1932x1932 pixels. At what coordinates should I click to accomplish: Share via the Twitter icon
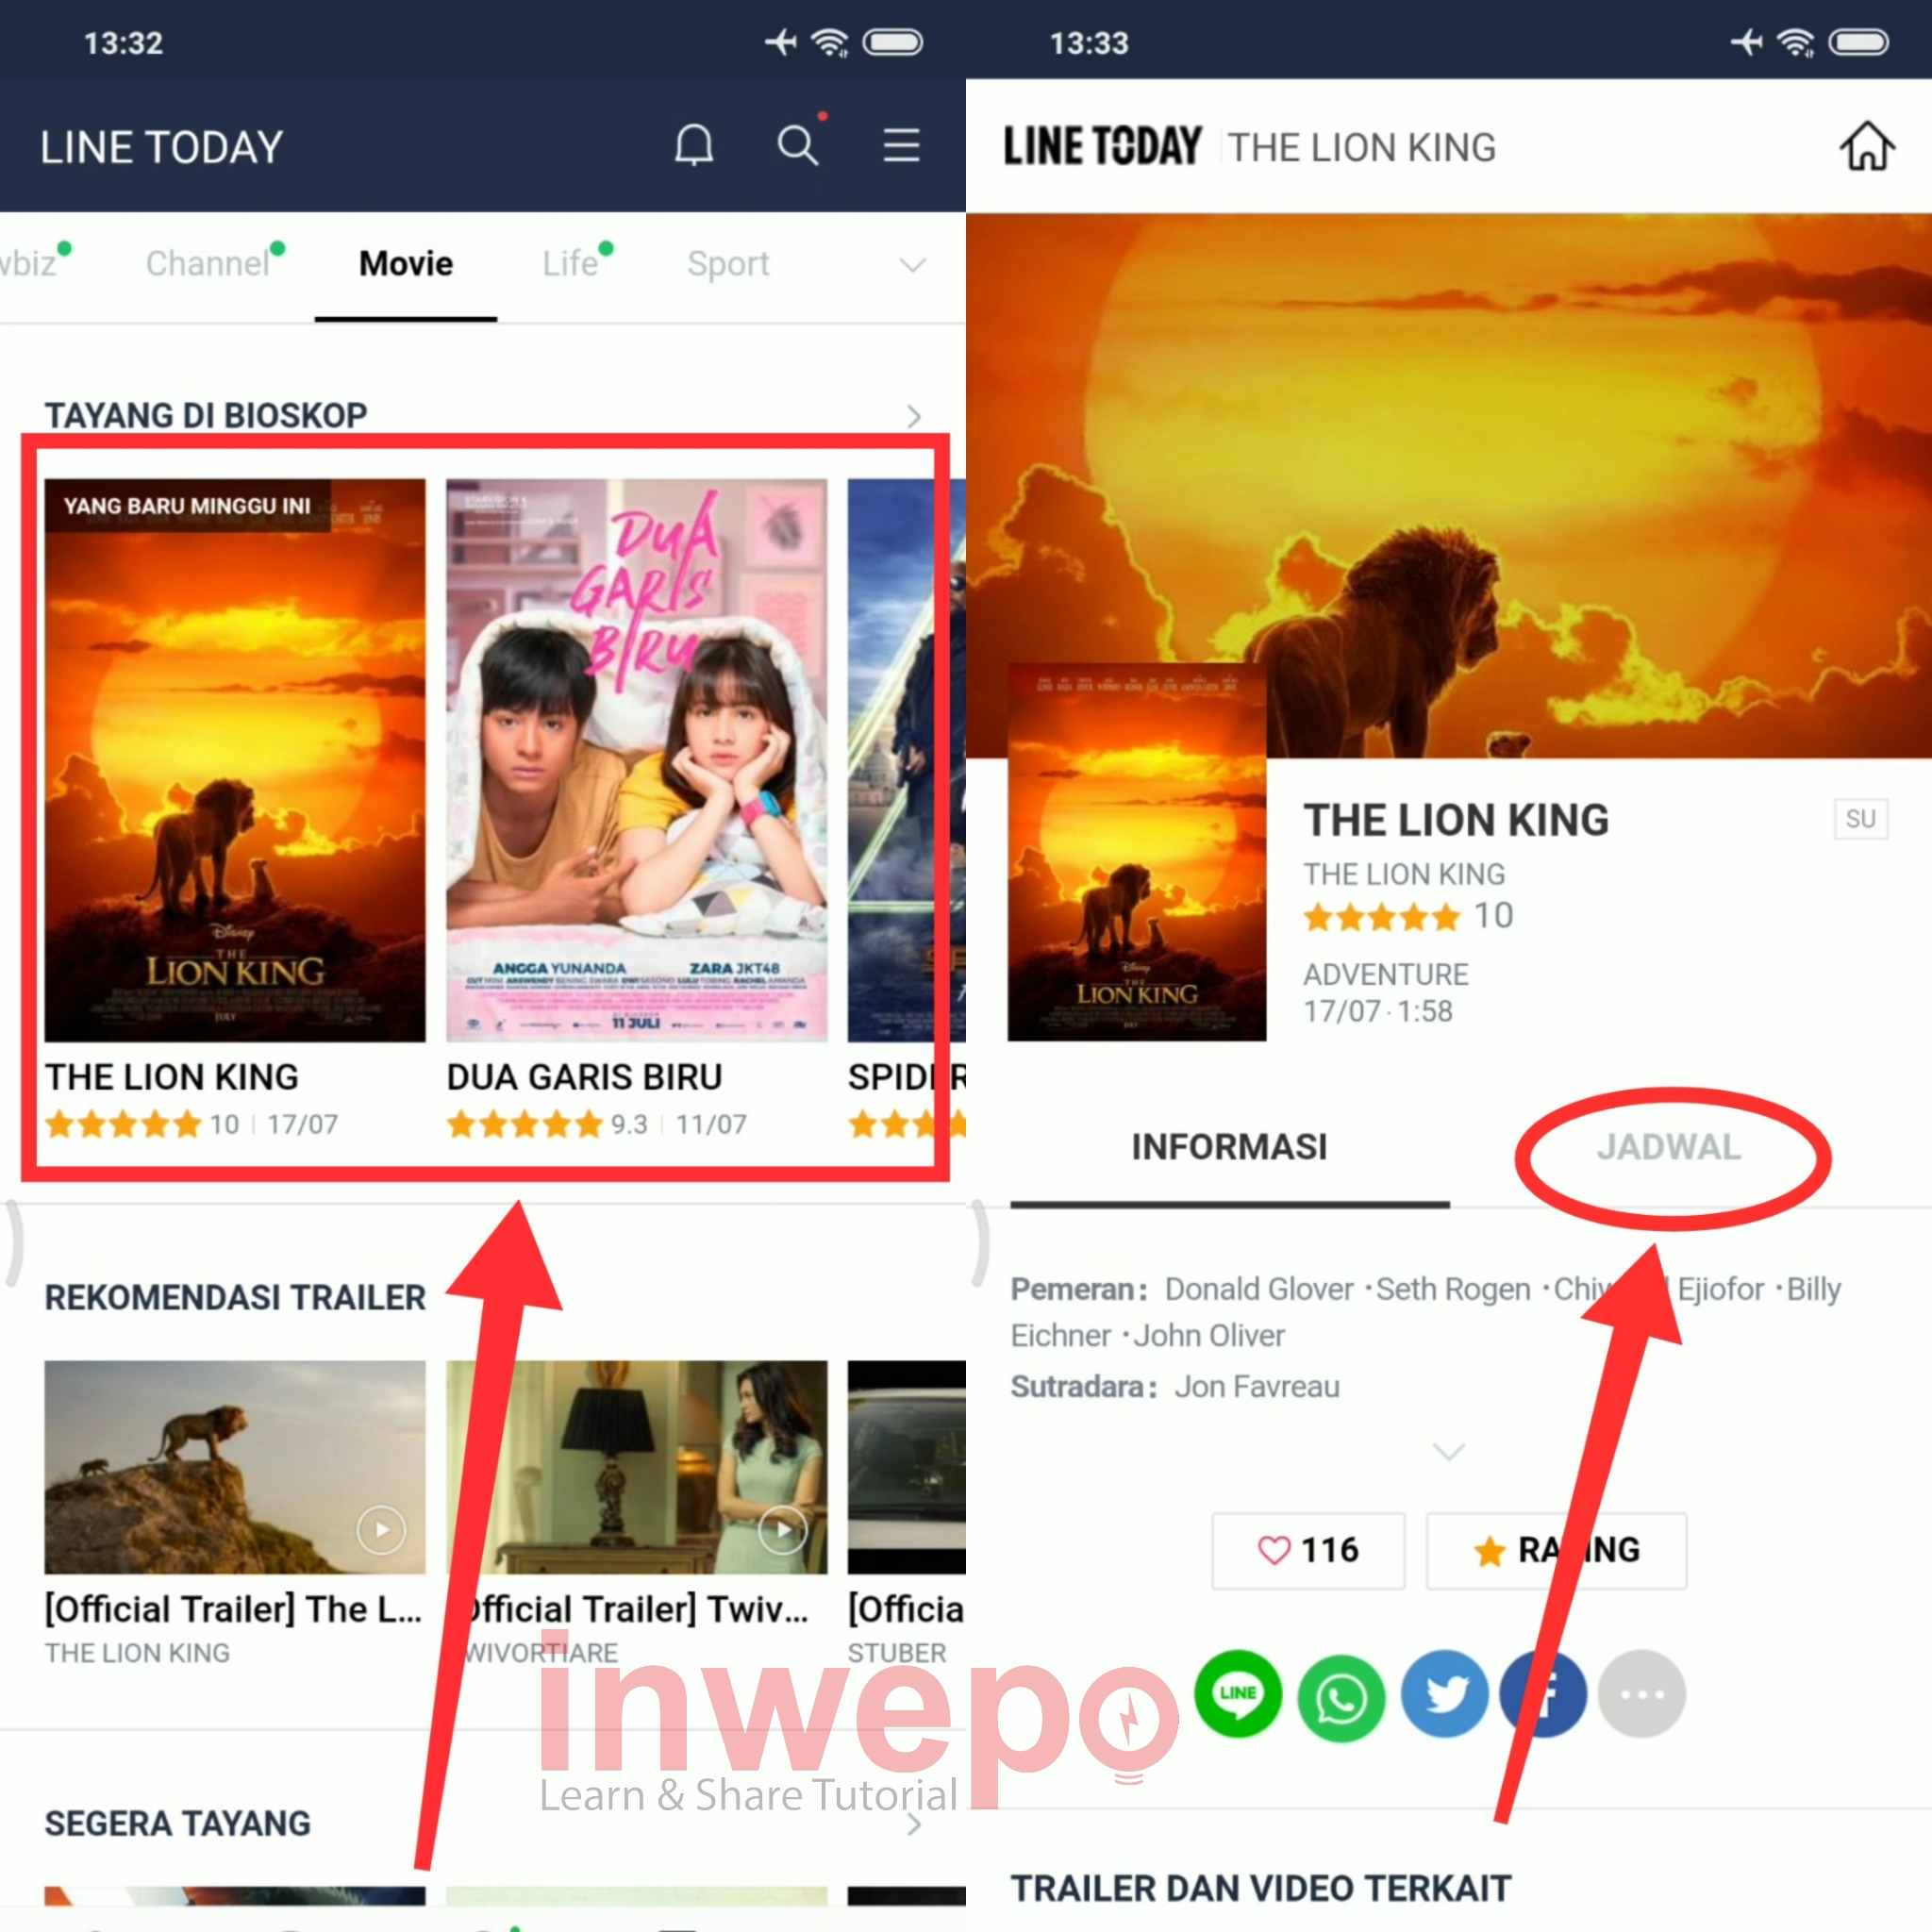pyautogui.click(x=1444, y=1694)
